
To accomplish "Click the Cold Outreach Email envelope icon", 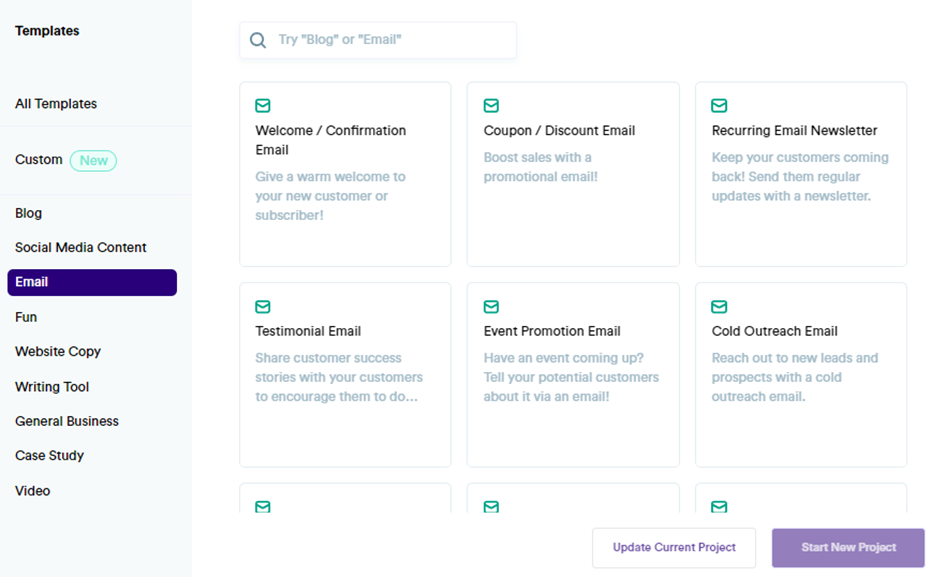I will (x=719, y=306).
